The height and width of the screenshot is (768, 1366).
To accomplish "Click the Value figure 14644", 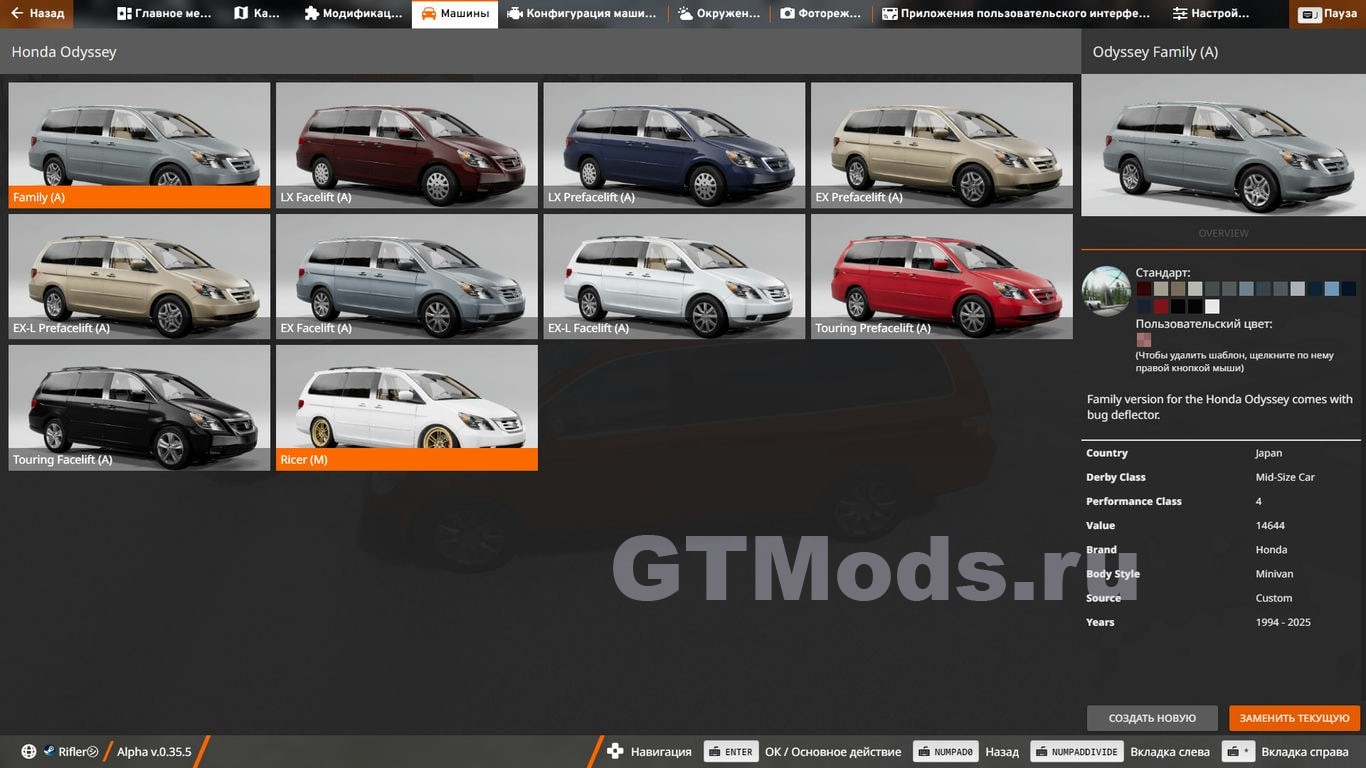I will click(1270, 525).
